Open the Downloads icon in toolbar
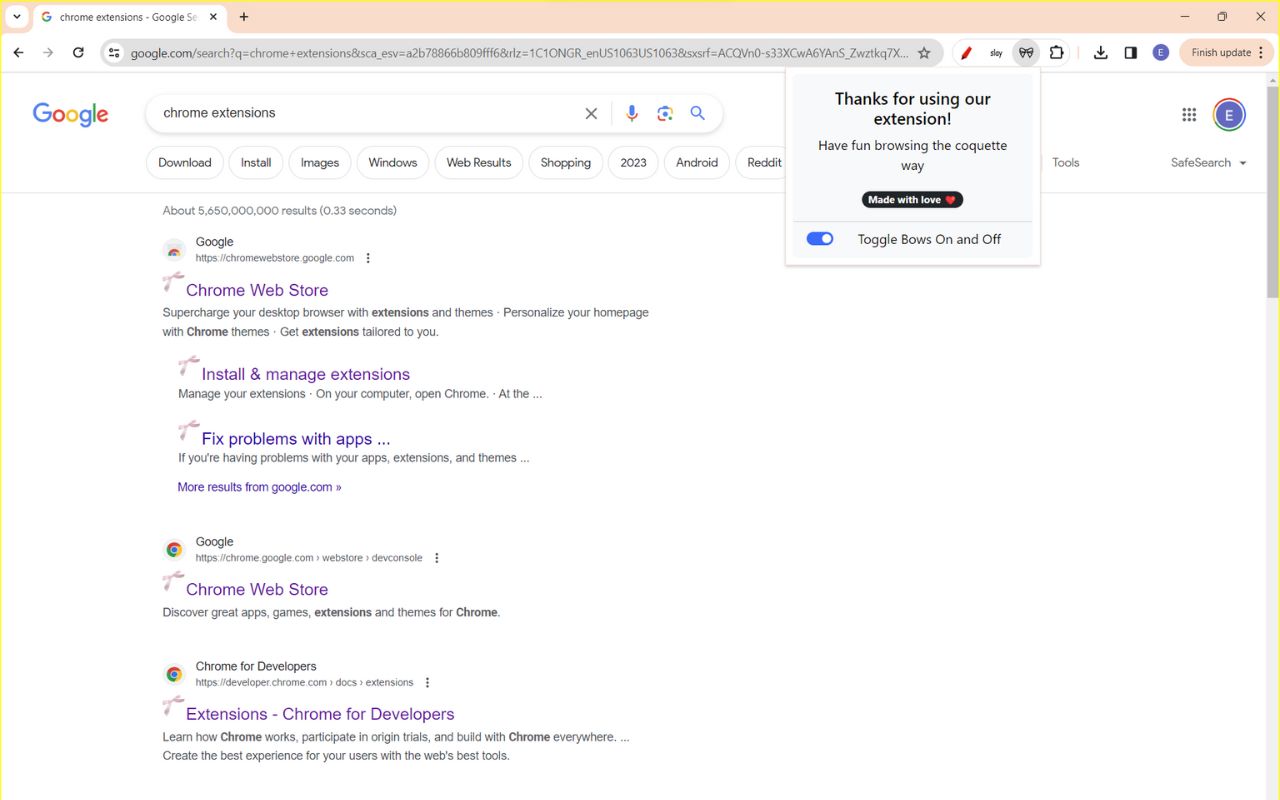 pos(1101,53)
